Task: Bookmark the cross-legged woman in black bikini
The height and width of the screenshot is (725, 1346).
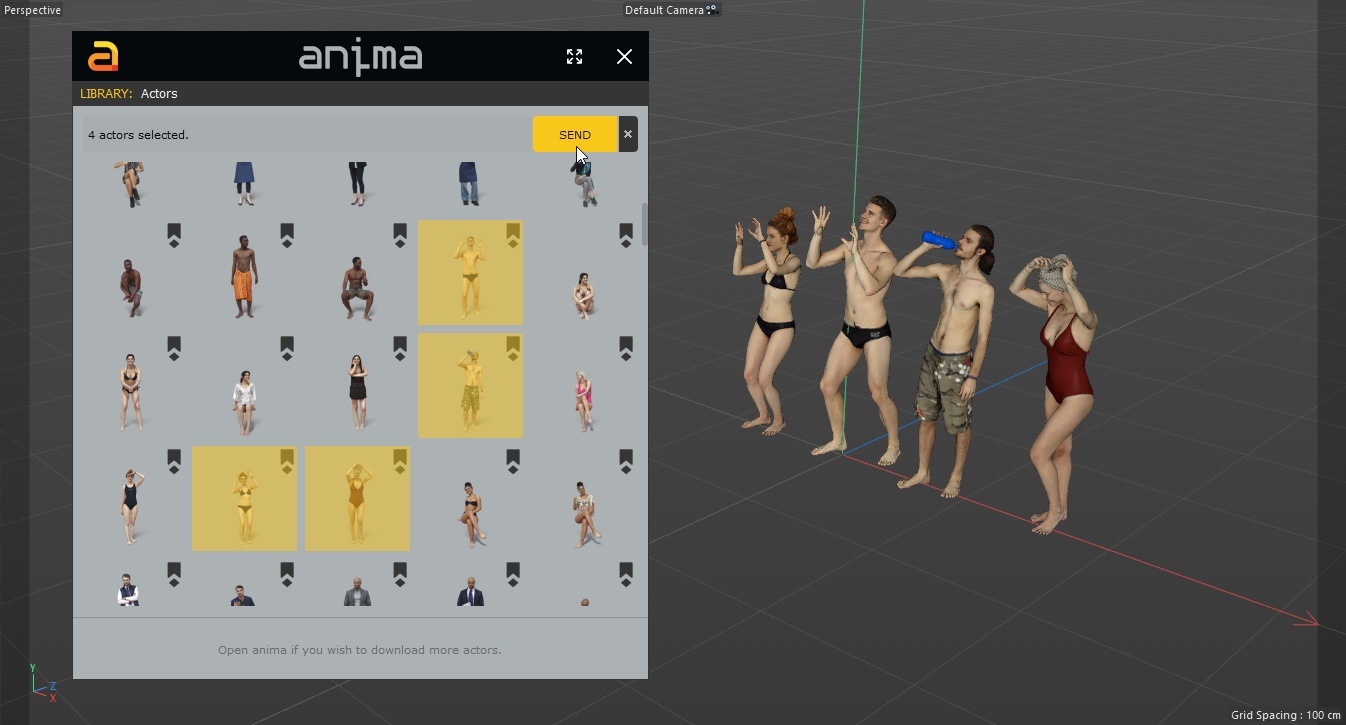Action: pyautogui.click(x=512, y=461)
